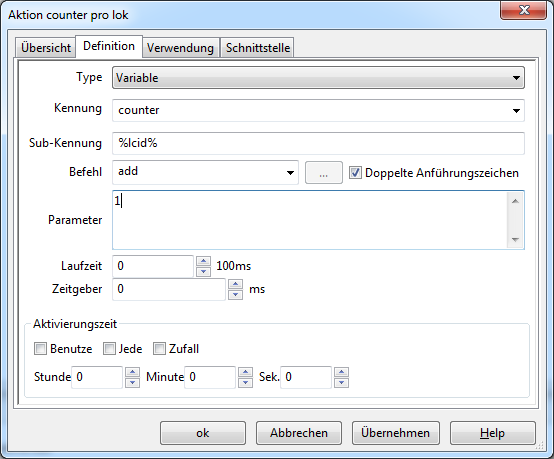Expand the Kennung combo box arrow
Screen dimensions: 554x459
pos(516,111)
